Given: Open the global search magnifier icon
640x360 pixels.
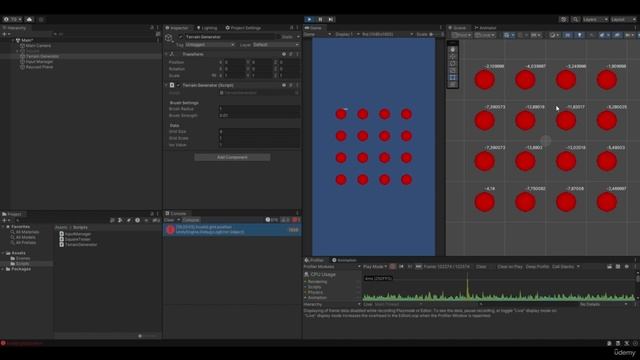Looking at the screenshot, I should 576,19.
